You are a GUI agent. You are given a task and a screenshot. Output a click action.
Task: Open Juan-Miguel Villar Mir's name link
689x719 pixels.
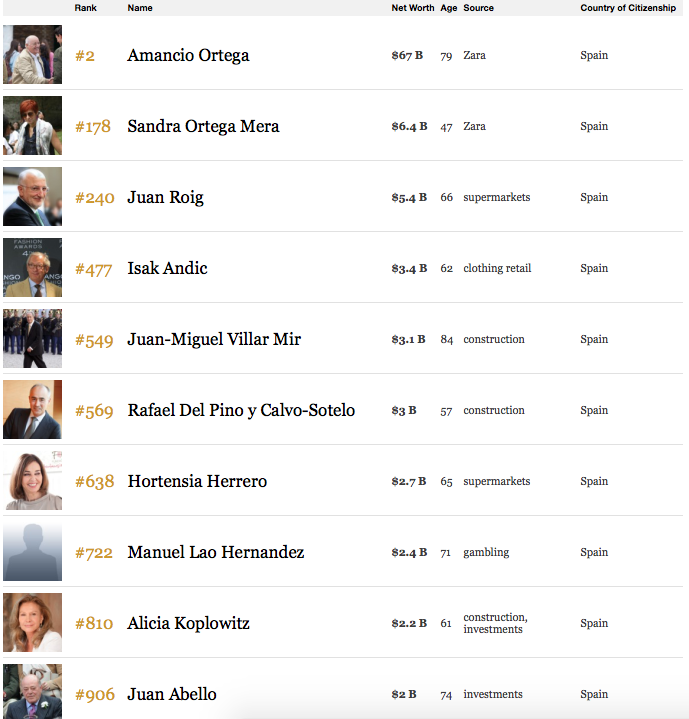pos(214,339)
